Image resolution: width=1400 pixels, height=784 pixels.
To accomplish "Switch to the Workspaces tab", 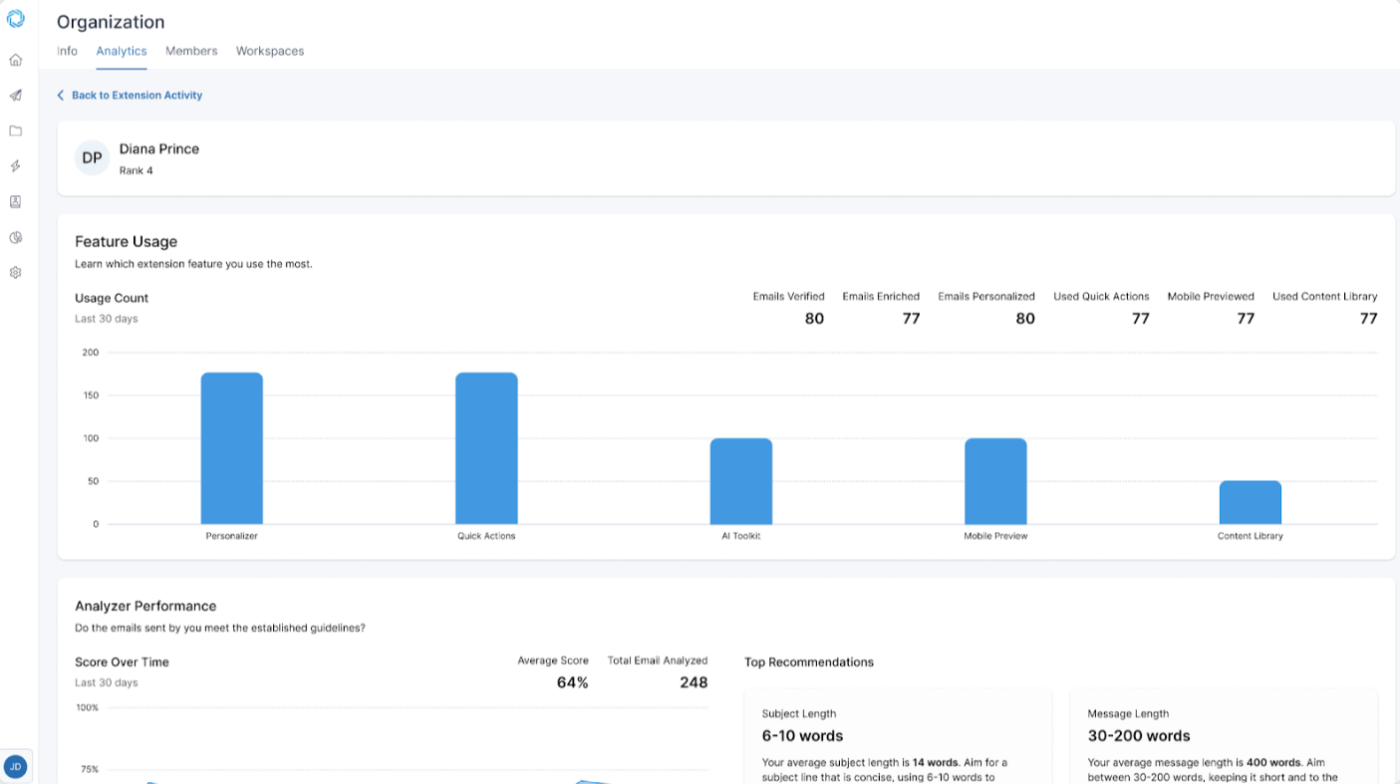I will [x=270, y=51].
